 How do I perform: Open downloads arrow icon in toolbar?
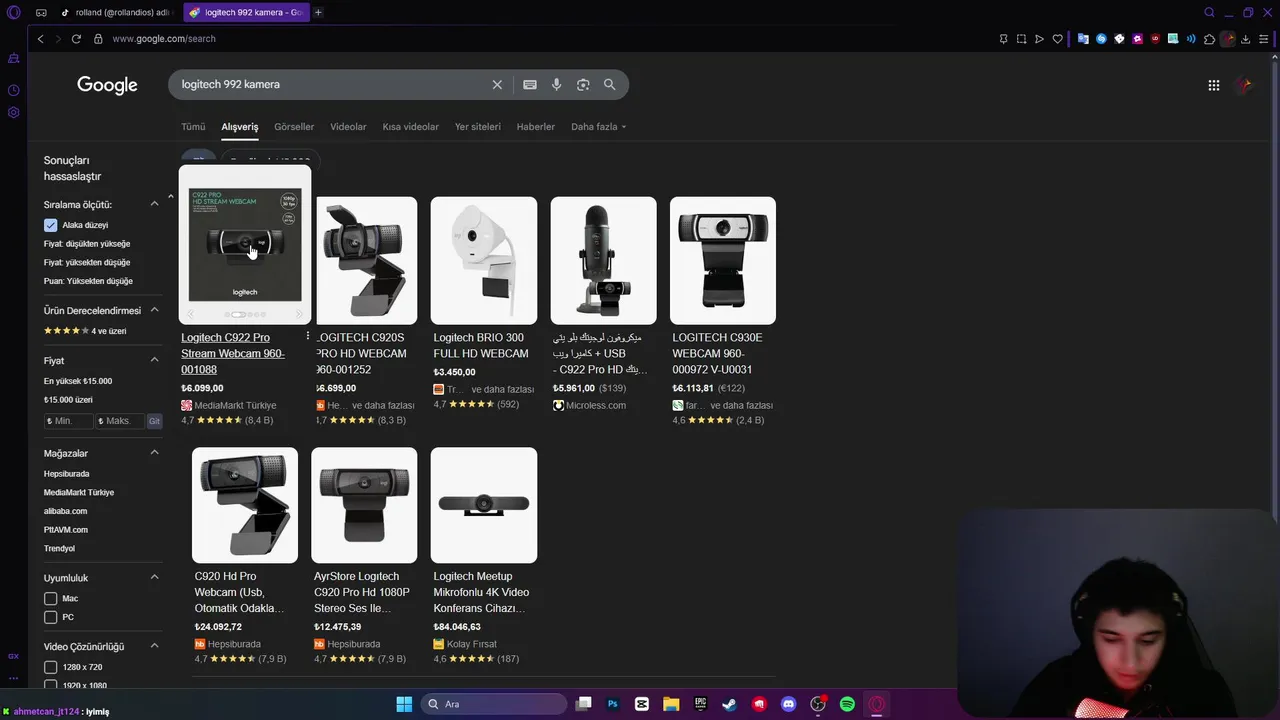1246,39
